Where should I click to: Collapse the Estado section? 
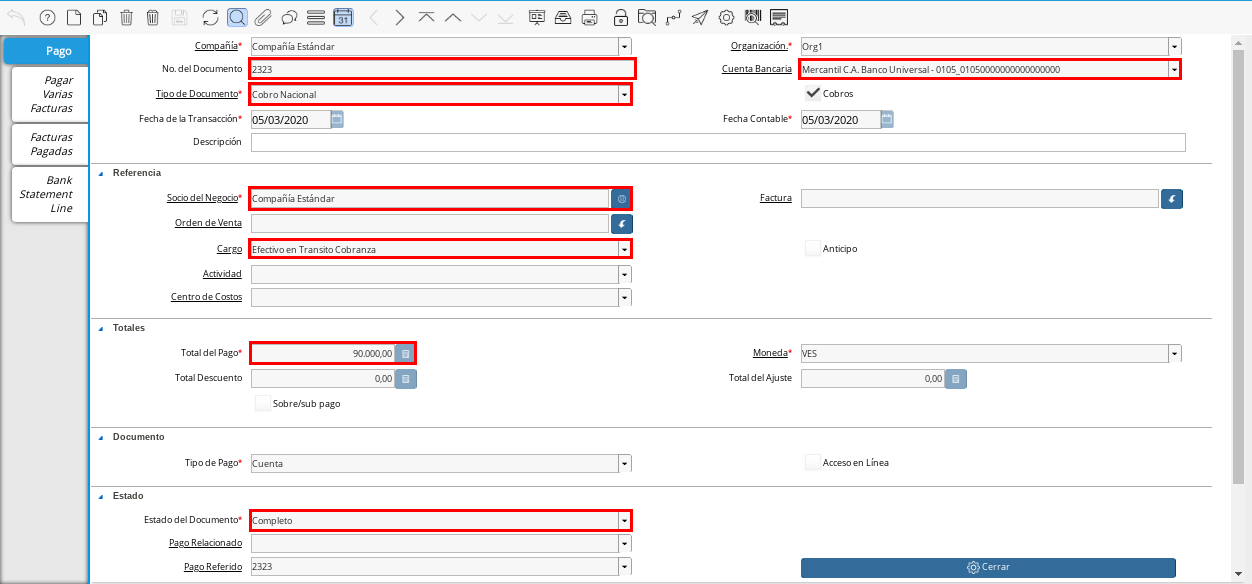(101, 495)
